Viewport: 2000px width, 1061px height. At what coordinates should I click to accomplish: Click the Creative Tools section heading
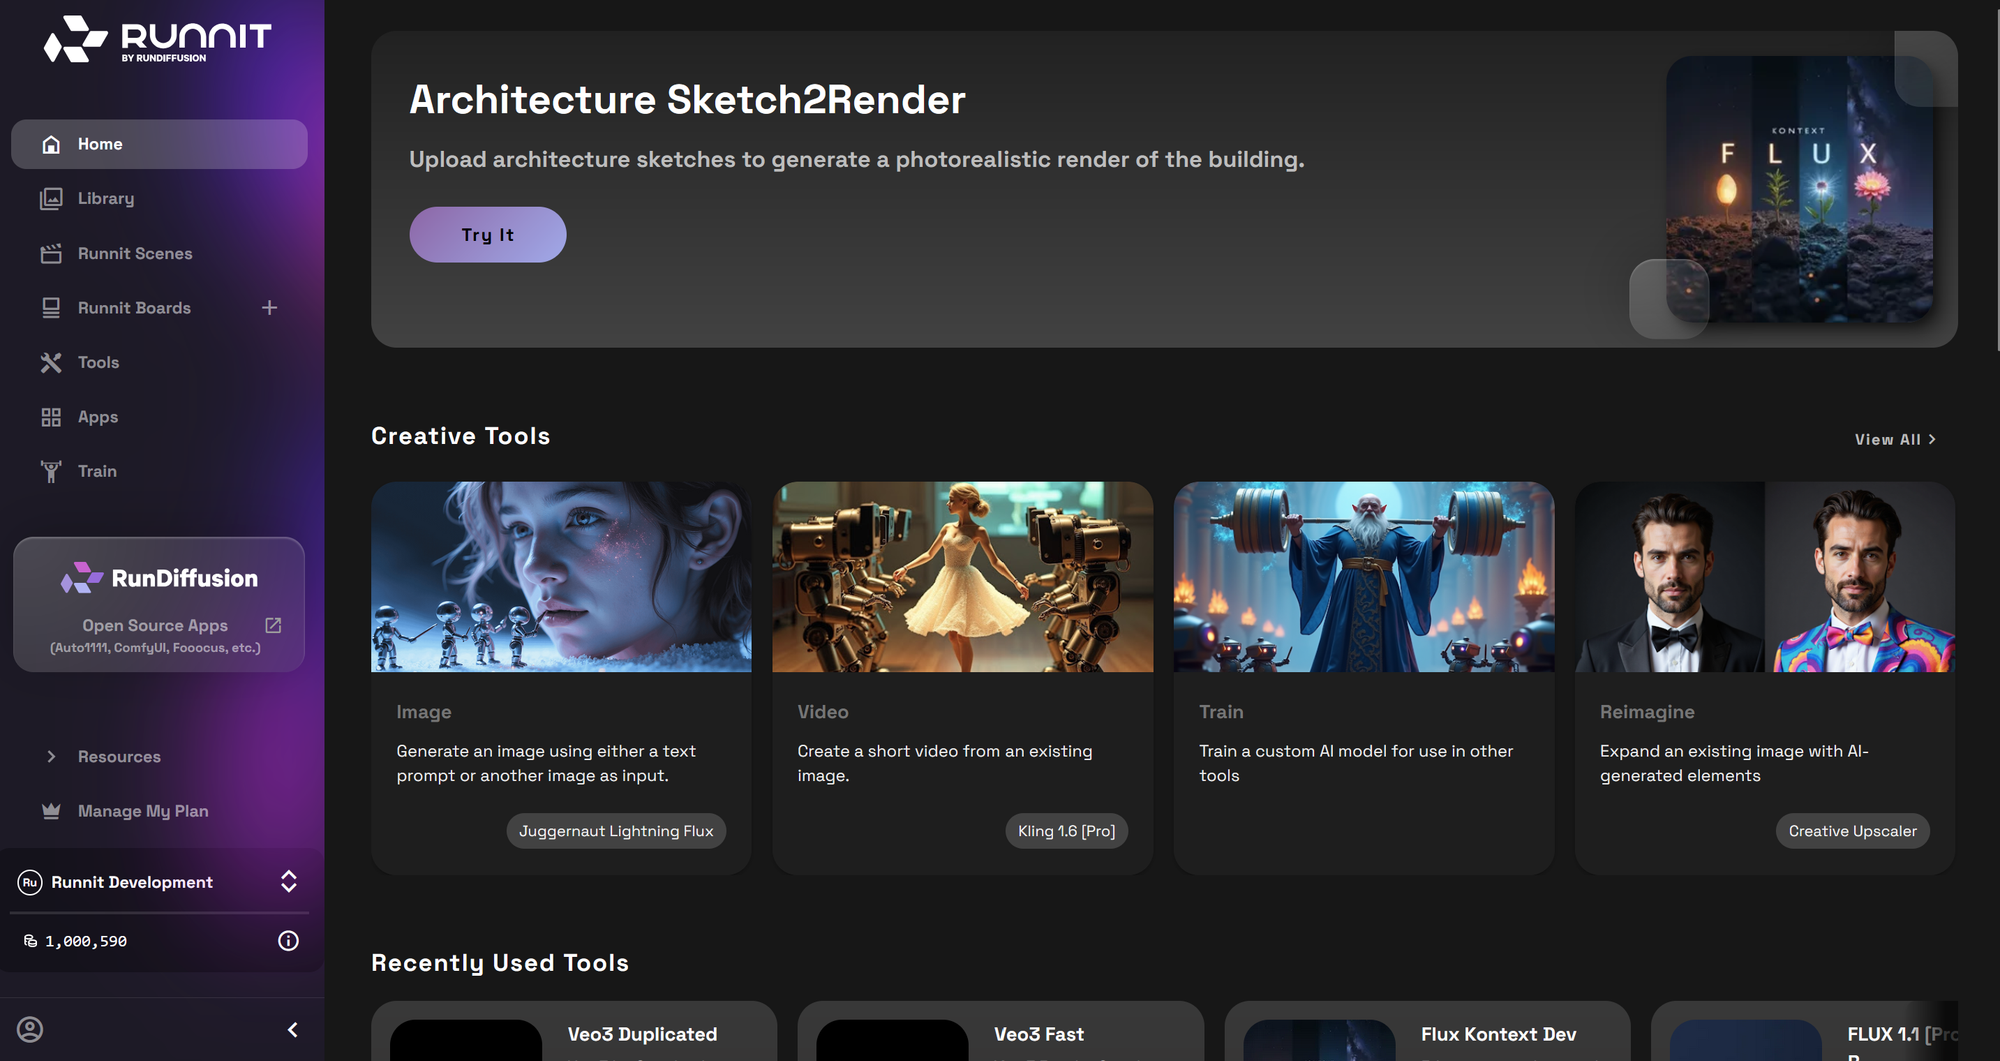(x=460, y=436)
